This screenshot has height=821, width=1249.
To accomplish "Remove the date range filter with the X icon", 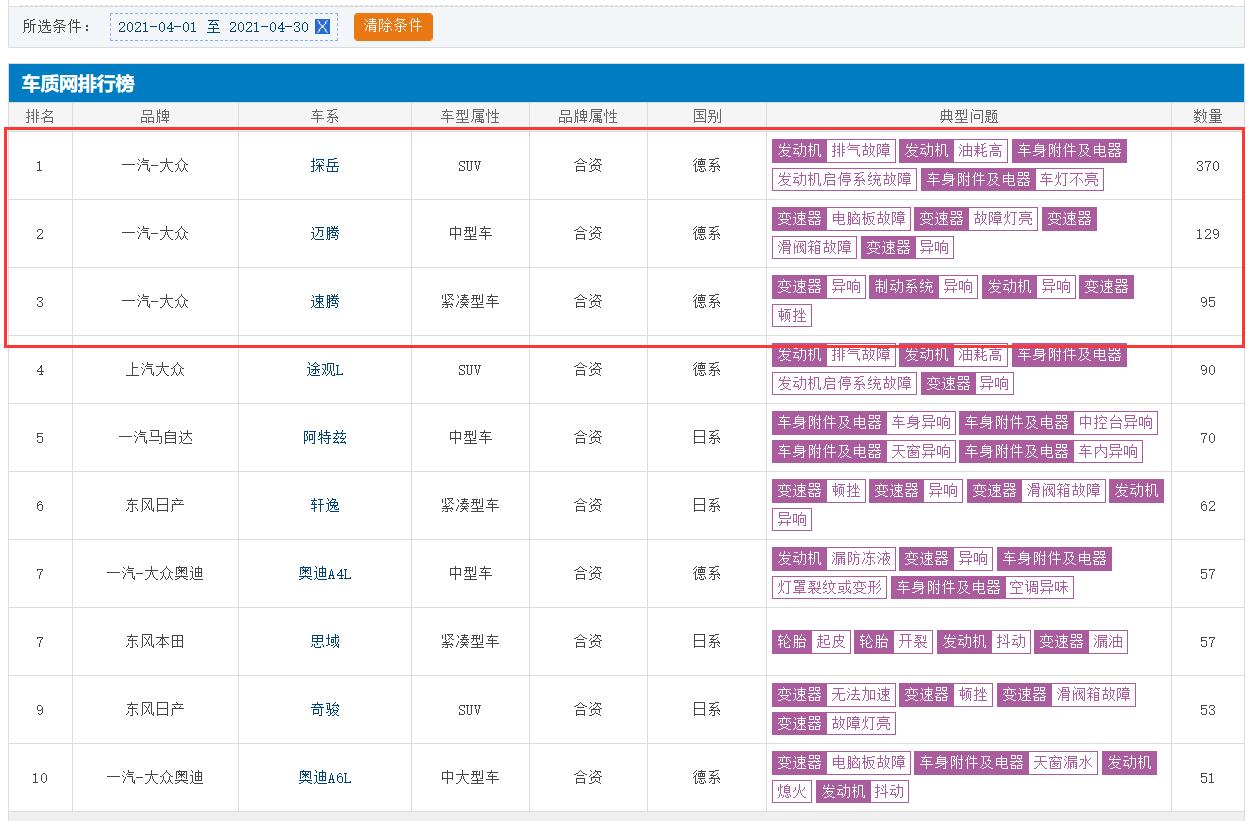I will pos(322,27).
